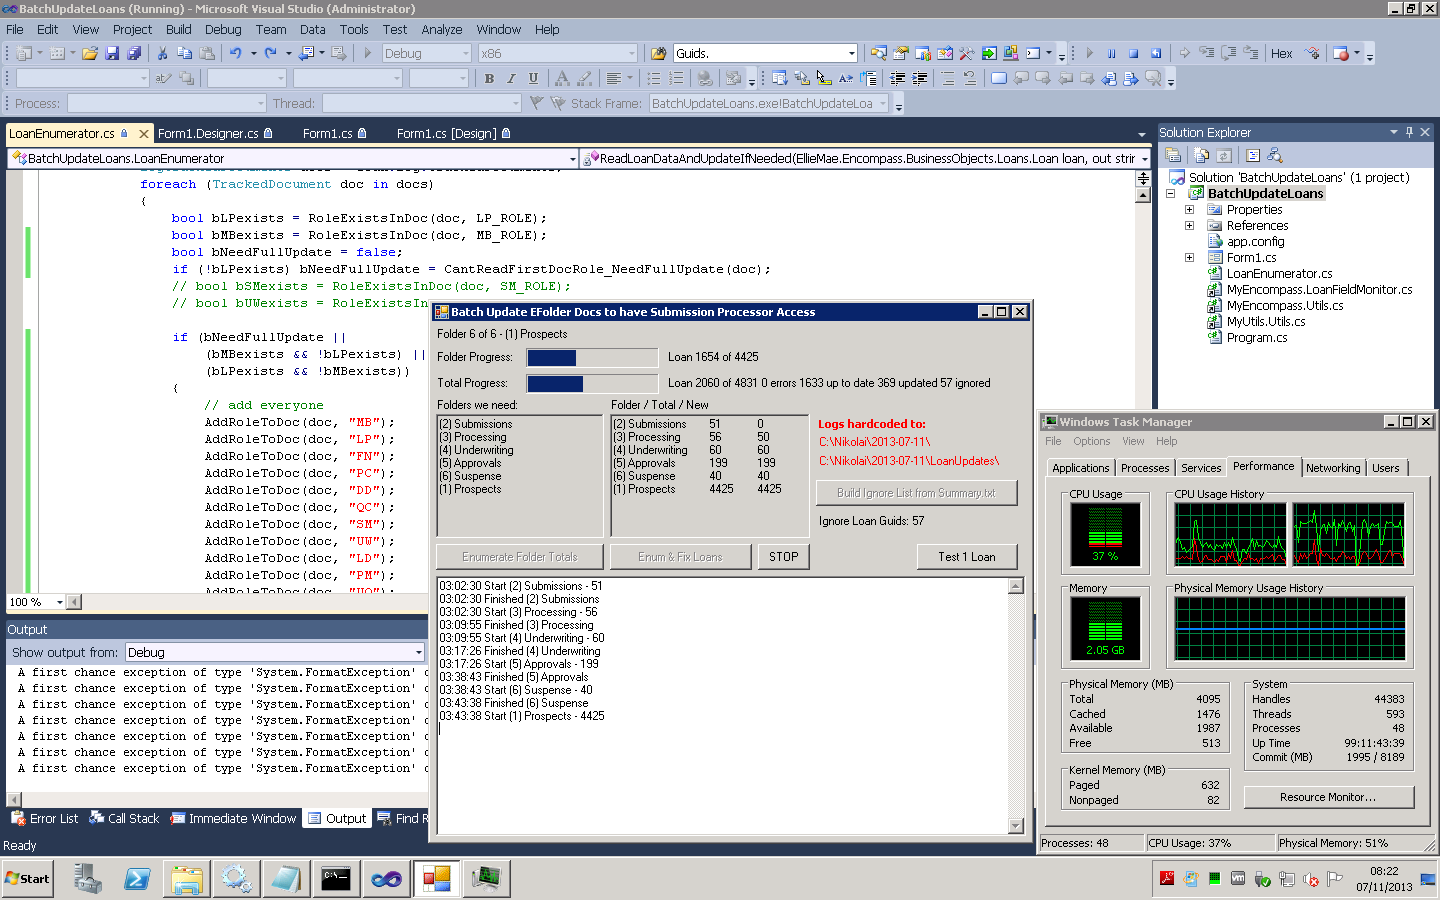1440x900 pixels.
Task: Click Uncomment selected lines icon
Action: 970,78
